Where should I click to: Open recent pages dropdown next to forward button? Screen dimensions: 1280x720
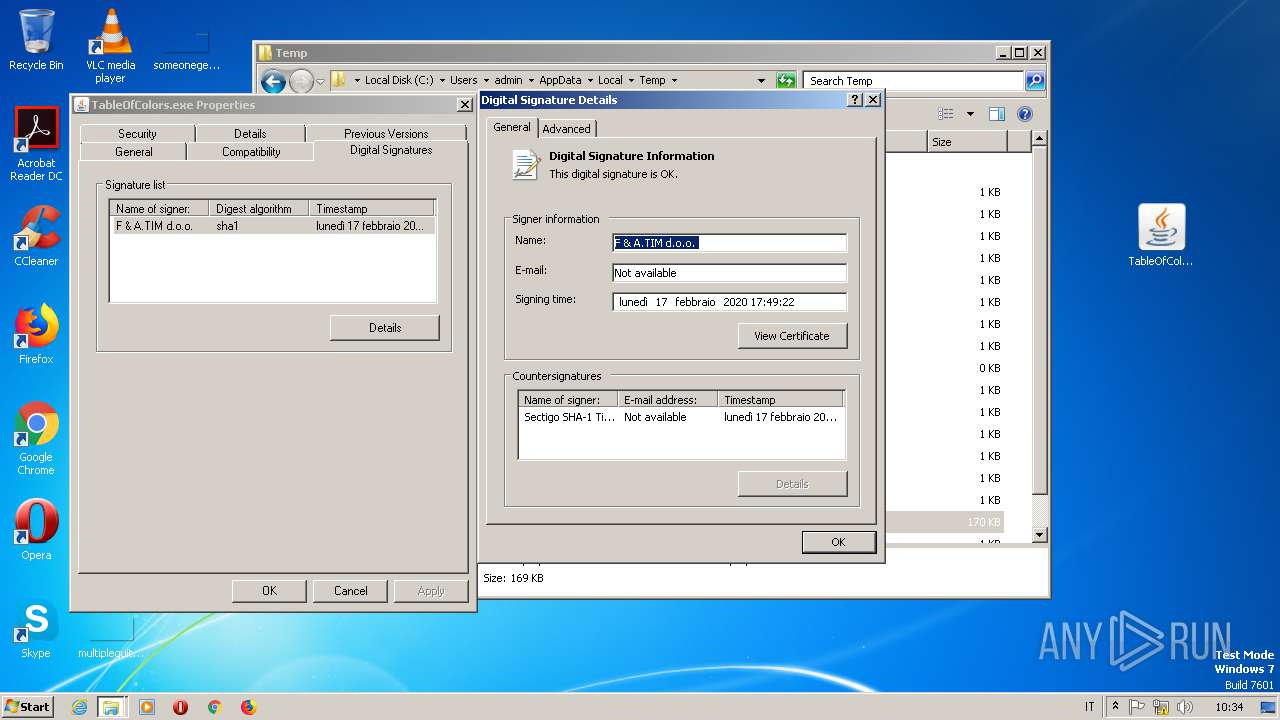point(320,81)
